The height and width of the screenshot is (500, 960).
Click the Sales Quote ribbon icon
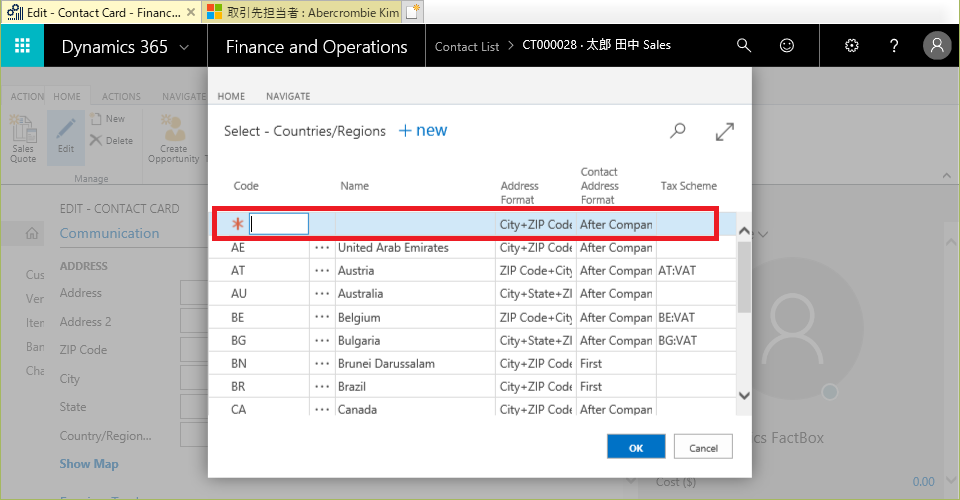(22, 138)
